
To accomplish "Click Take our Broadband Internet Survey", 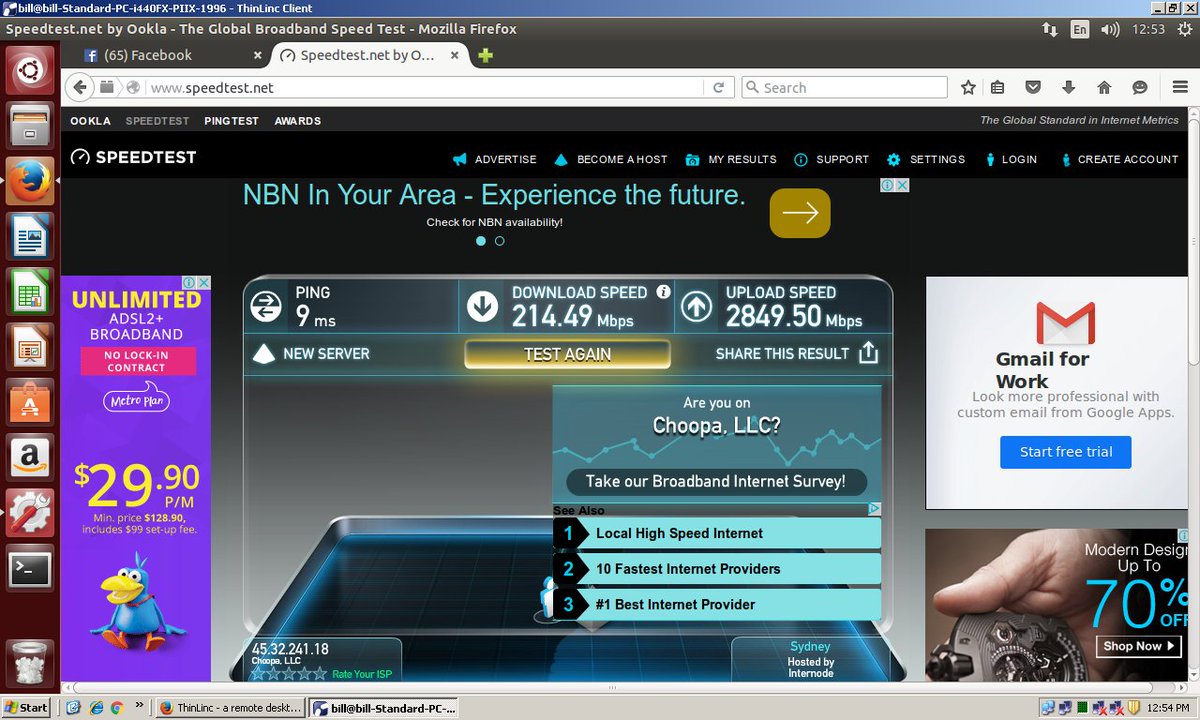I will (x=715, y=481).
